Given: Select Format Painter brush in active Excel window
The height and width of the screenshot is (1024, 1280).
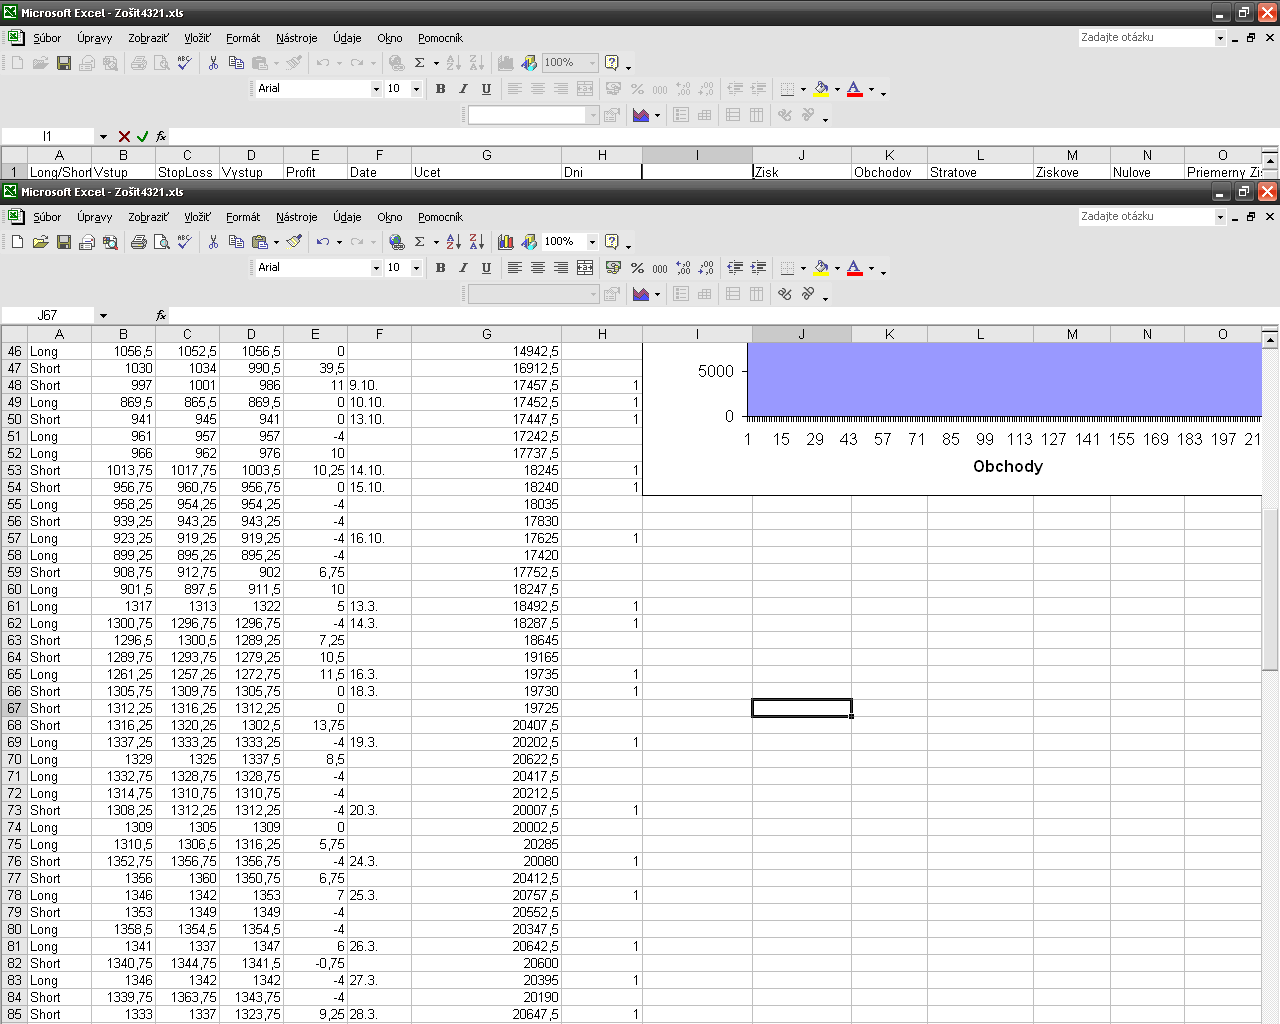Looking at the screenshot, I should (294, 242).
